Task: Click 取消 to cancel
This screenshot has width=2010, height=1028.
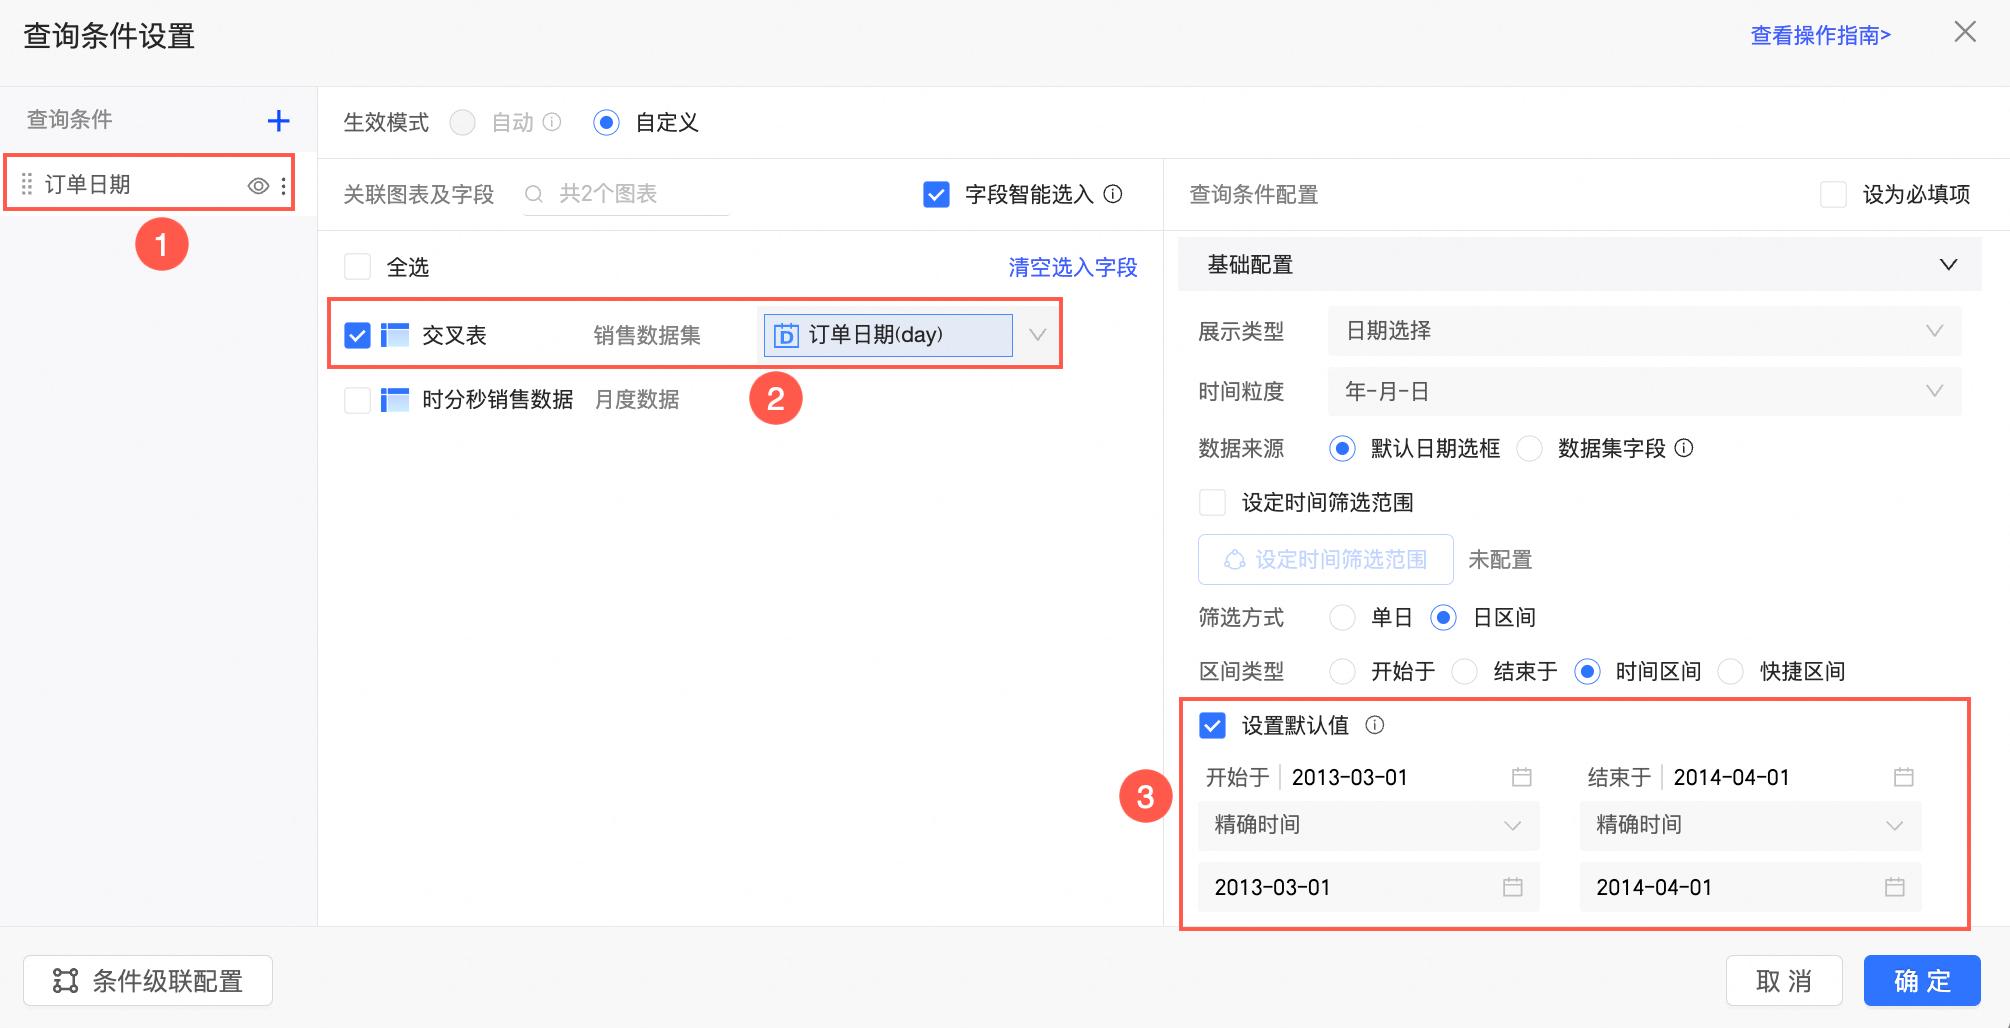Action: (1784, 981)
